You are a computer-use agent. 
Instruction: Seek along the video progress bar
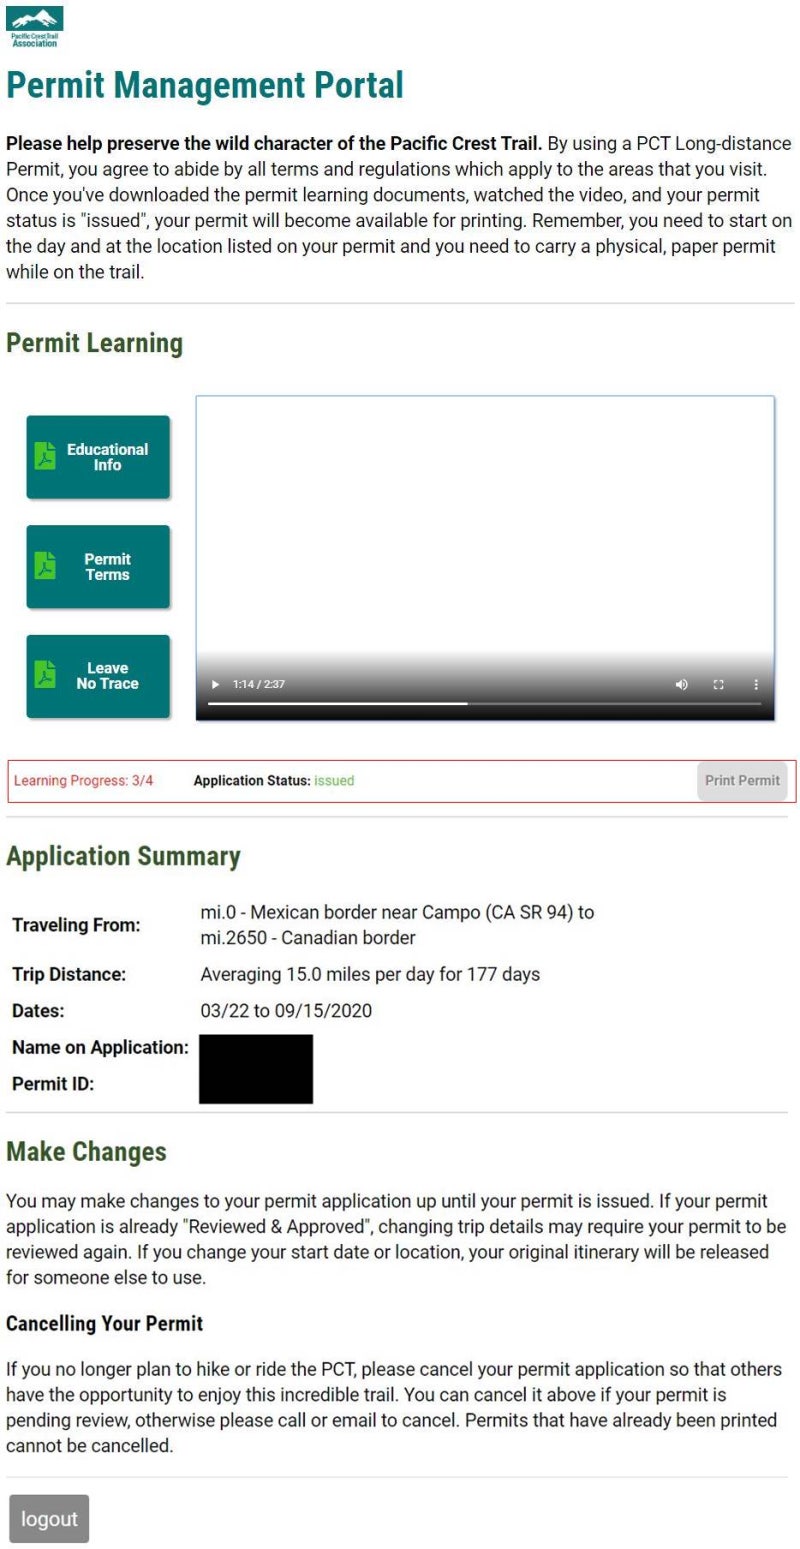[484, 704]
